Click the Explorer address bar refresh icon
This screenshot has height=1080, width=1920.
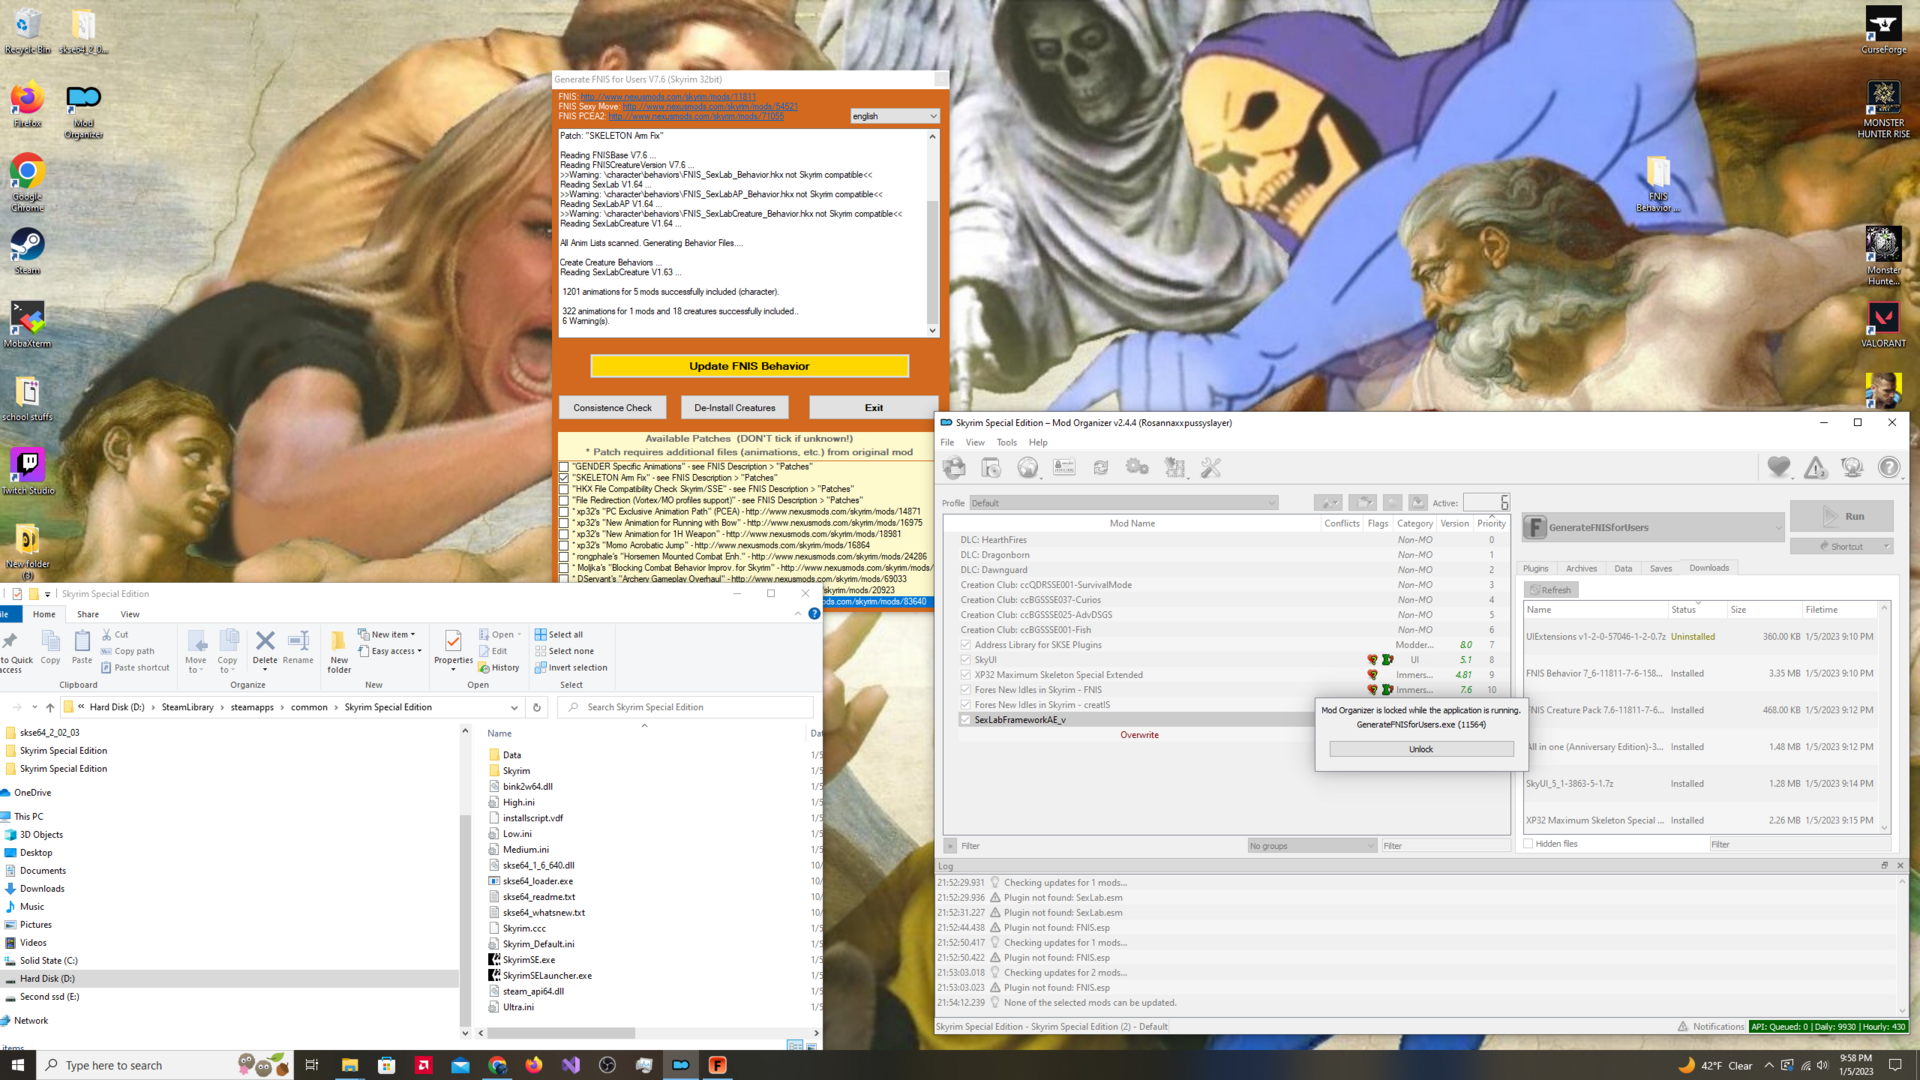coord(537,707)
